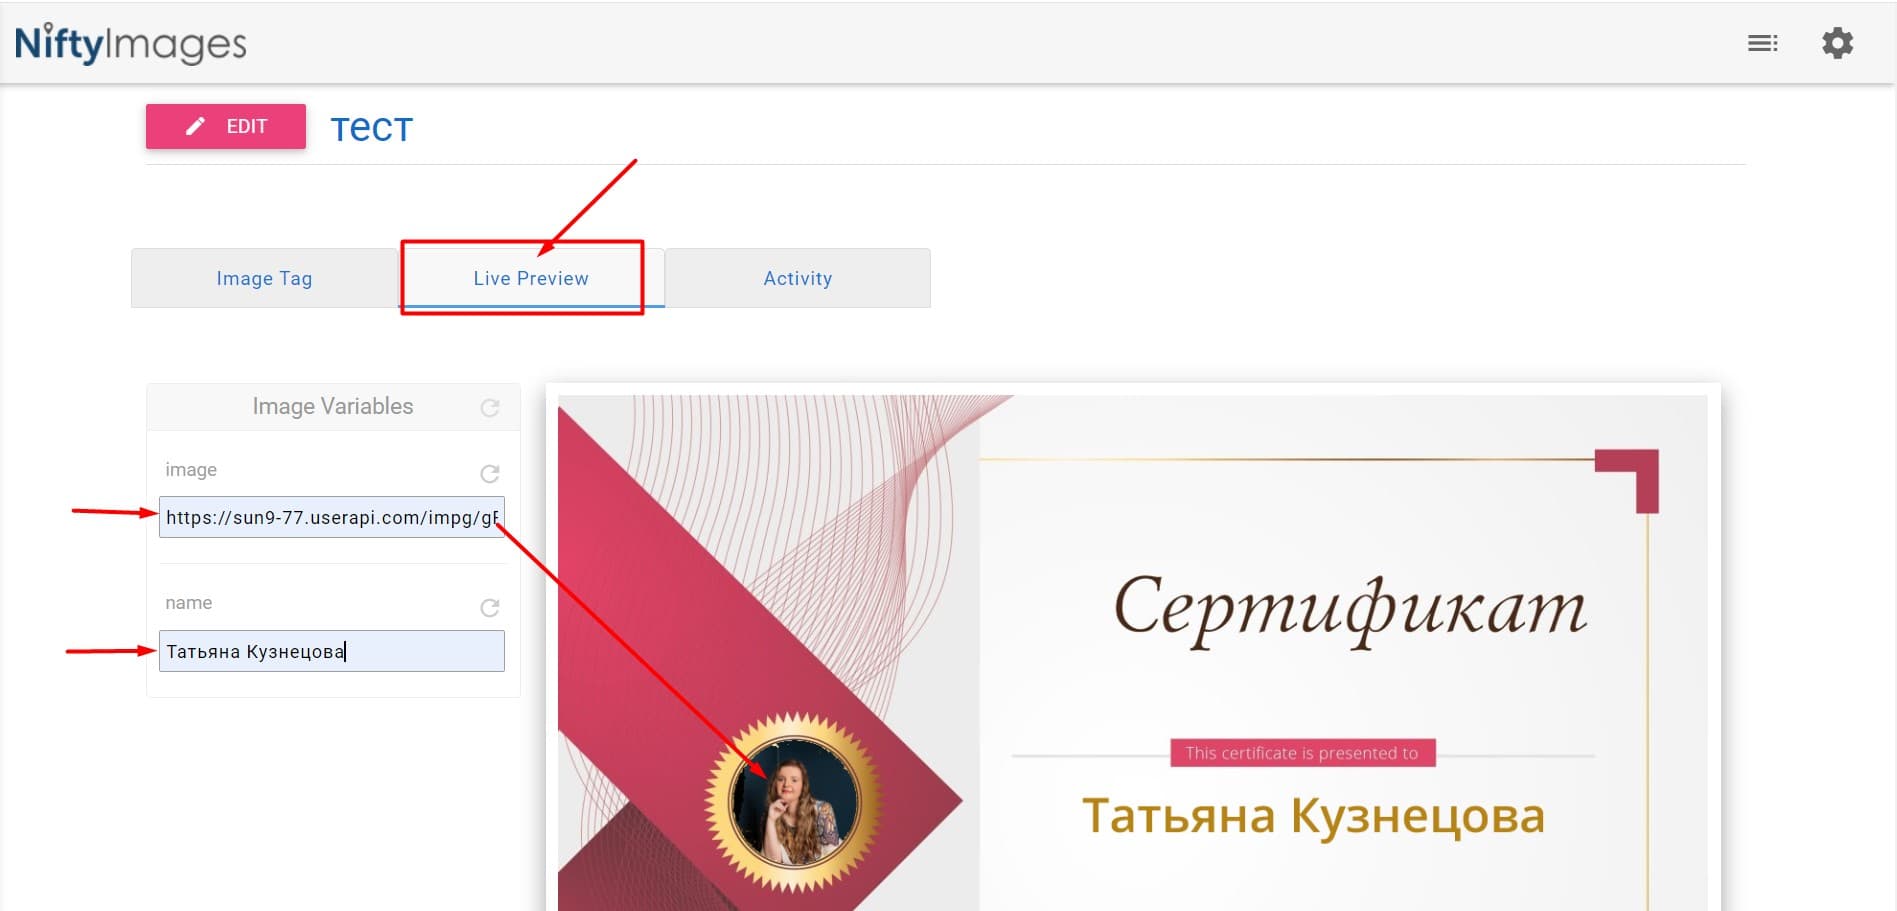Click the golden name text on the certificate
1897x911 pixels.
click(1313, 815)
